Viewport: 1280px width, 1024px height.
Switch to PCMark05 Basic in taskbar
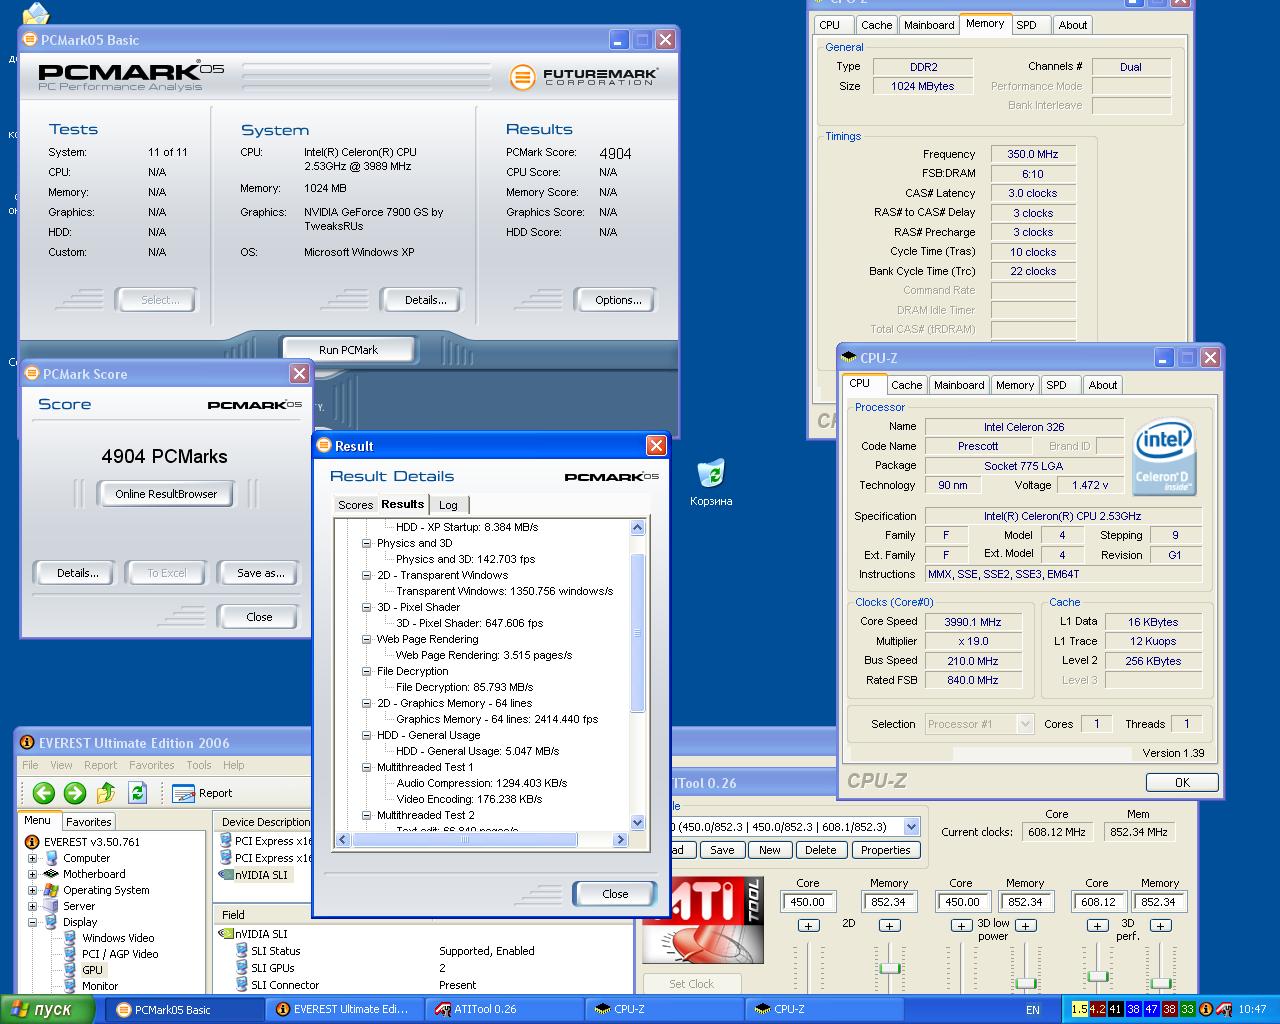pyautogui.click(x=187, y=1009)
